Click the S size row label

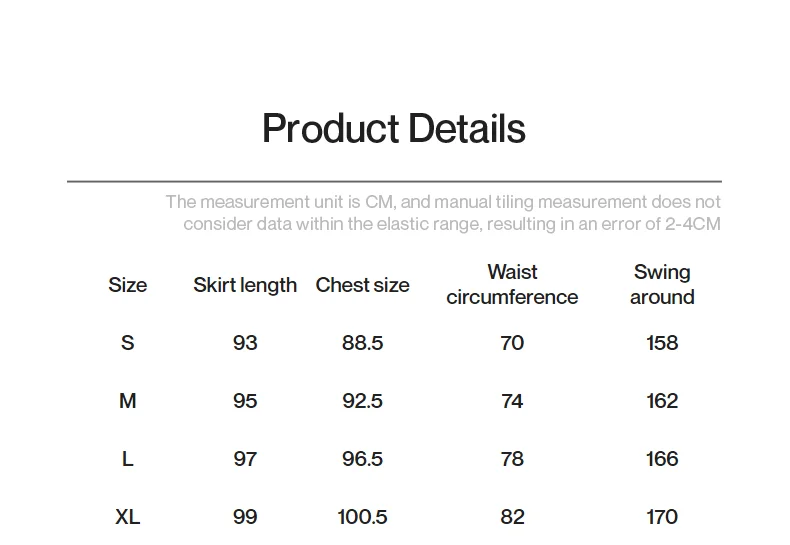[127, 343]
